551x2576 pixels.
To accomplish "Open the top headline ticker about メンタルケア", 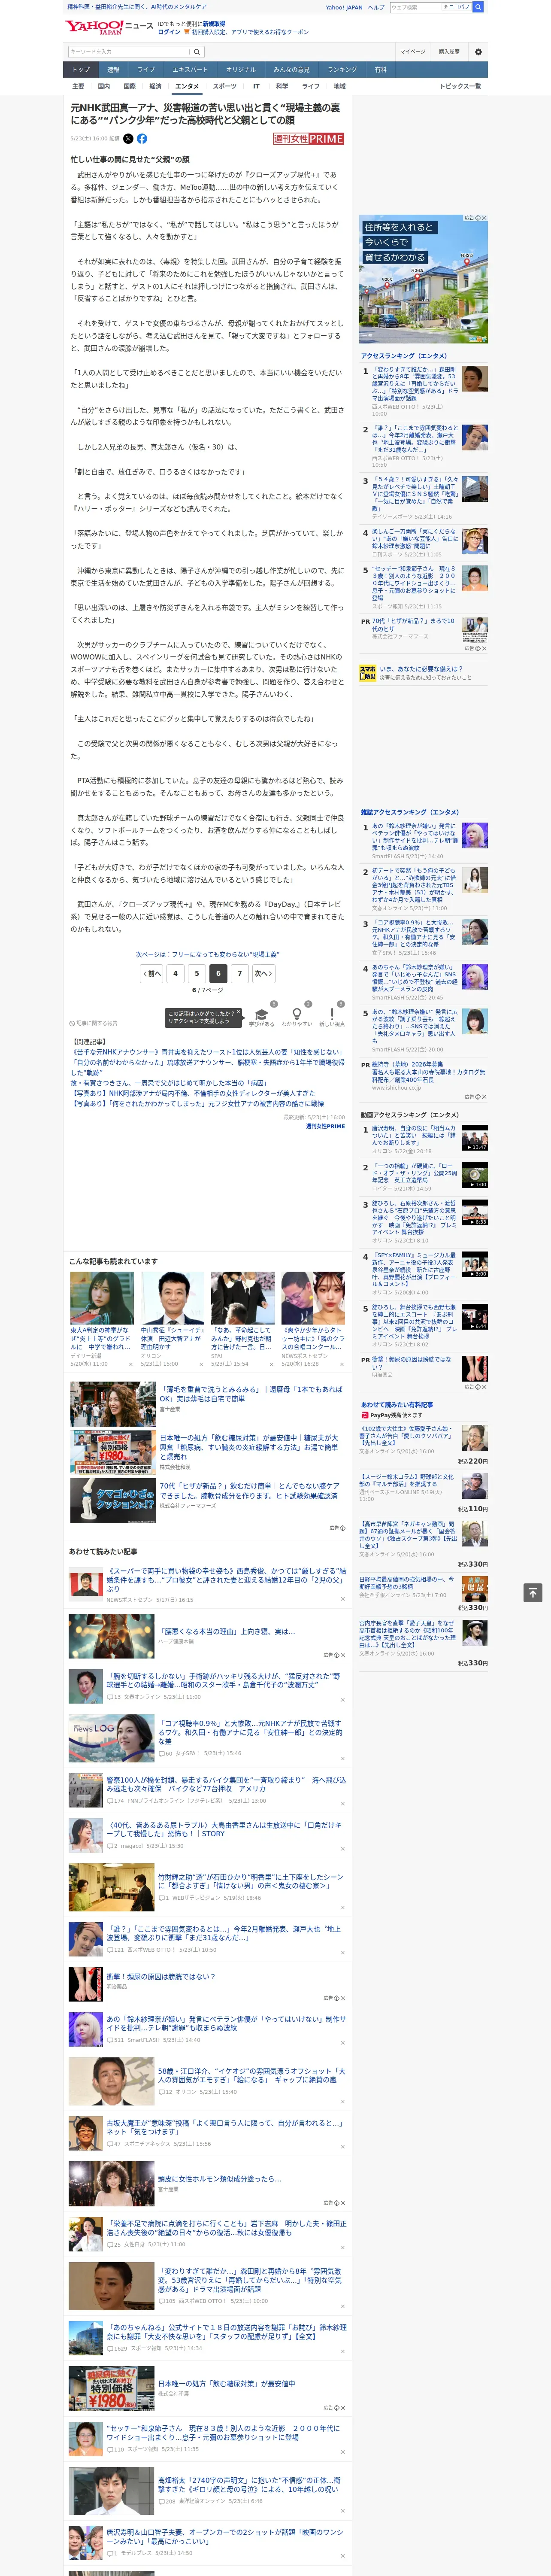I will tap(137, 7).
